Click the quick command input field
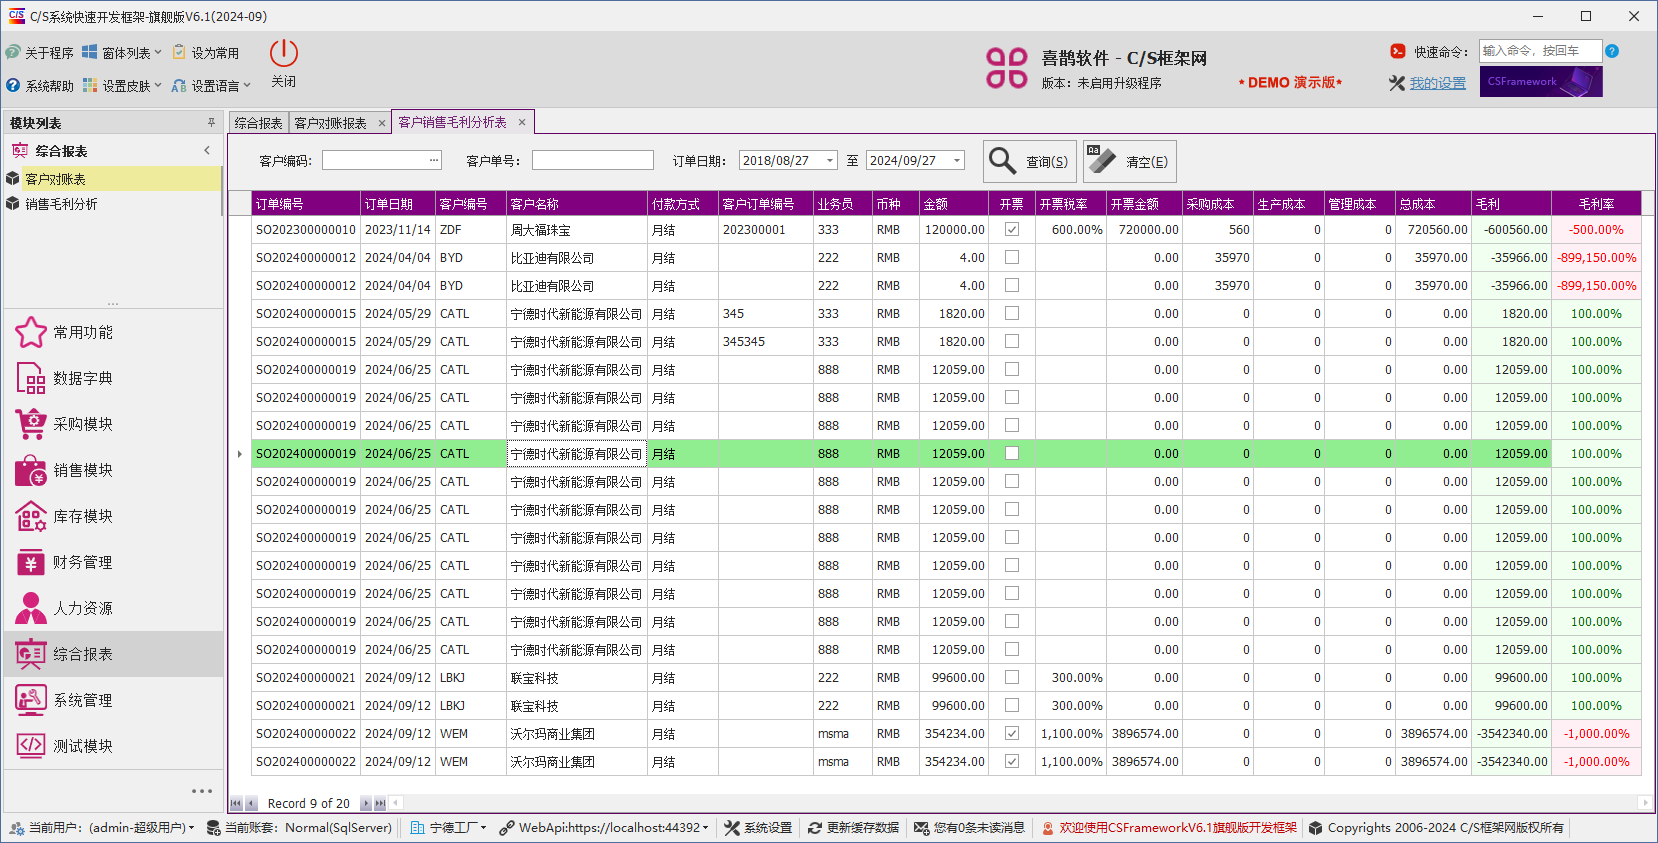1658x843 pixels. pos(1540,51)
